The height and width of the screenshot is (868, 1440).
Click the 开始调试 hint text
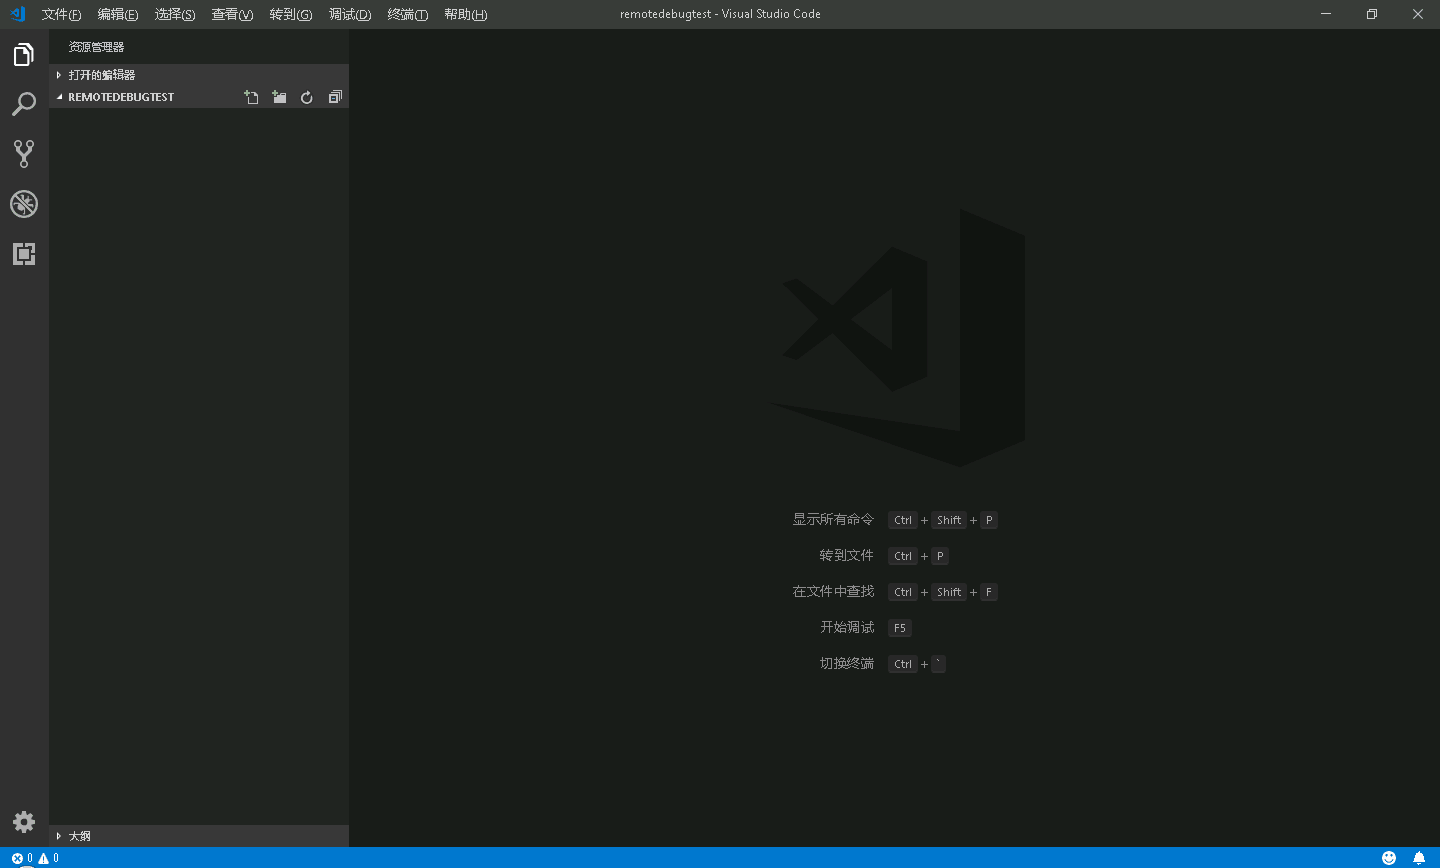(847, 628)
